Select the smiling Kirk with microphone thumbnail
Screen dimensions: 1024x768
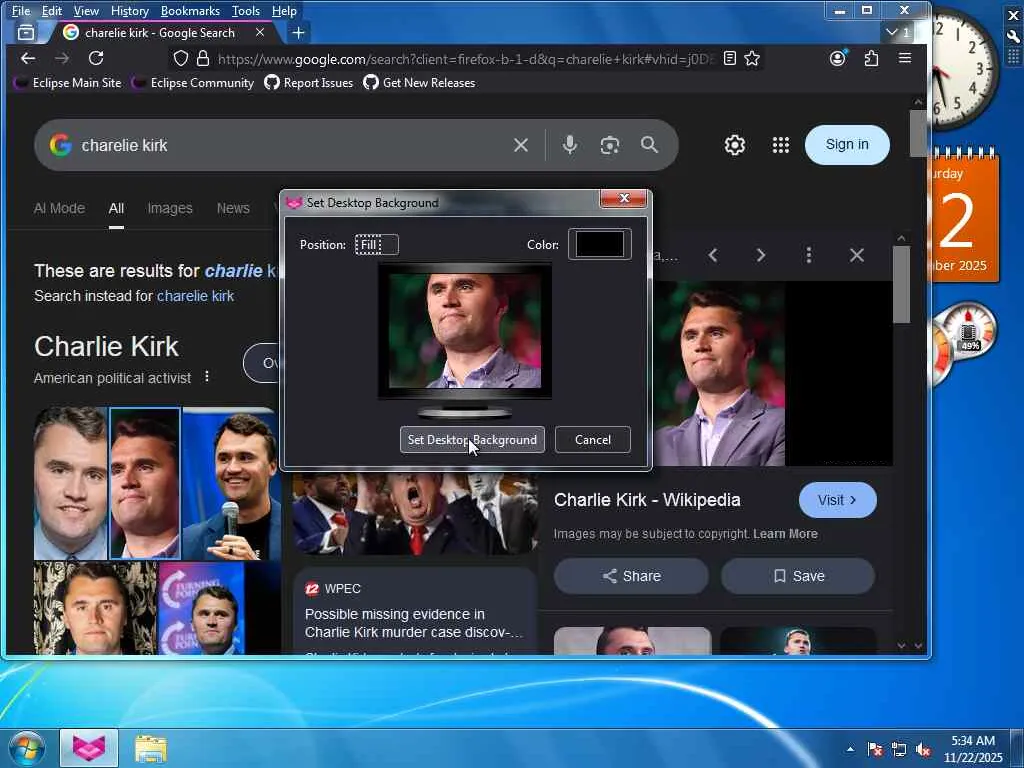231,483
